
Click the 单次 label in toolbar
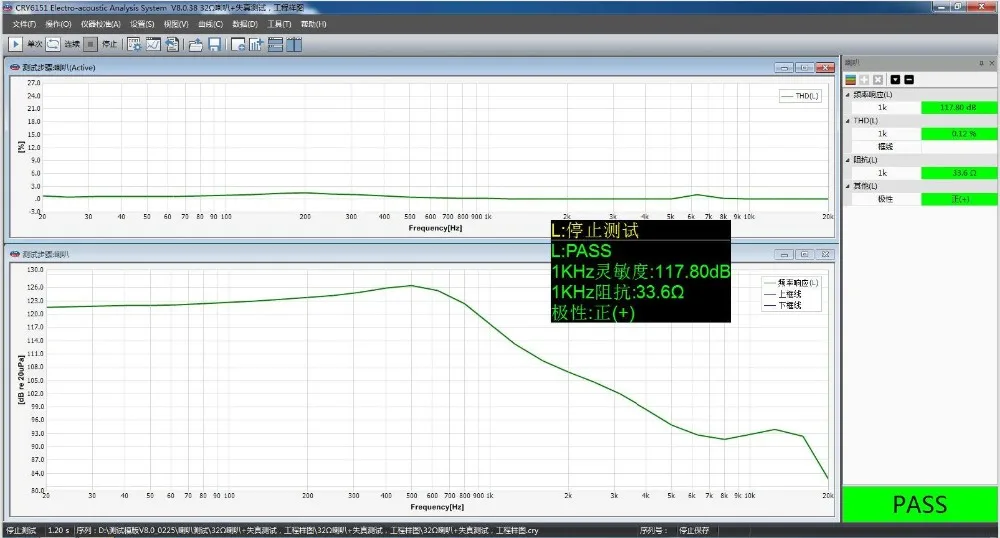[34, 44]
